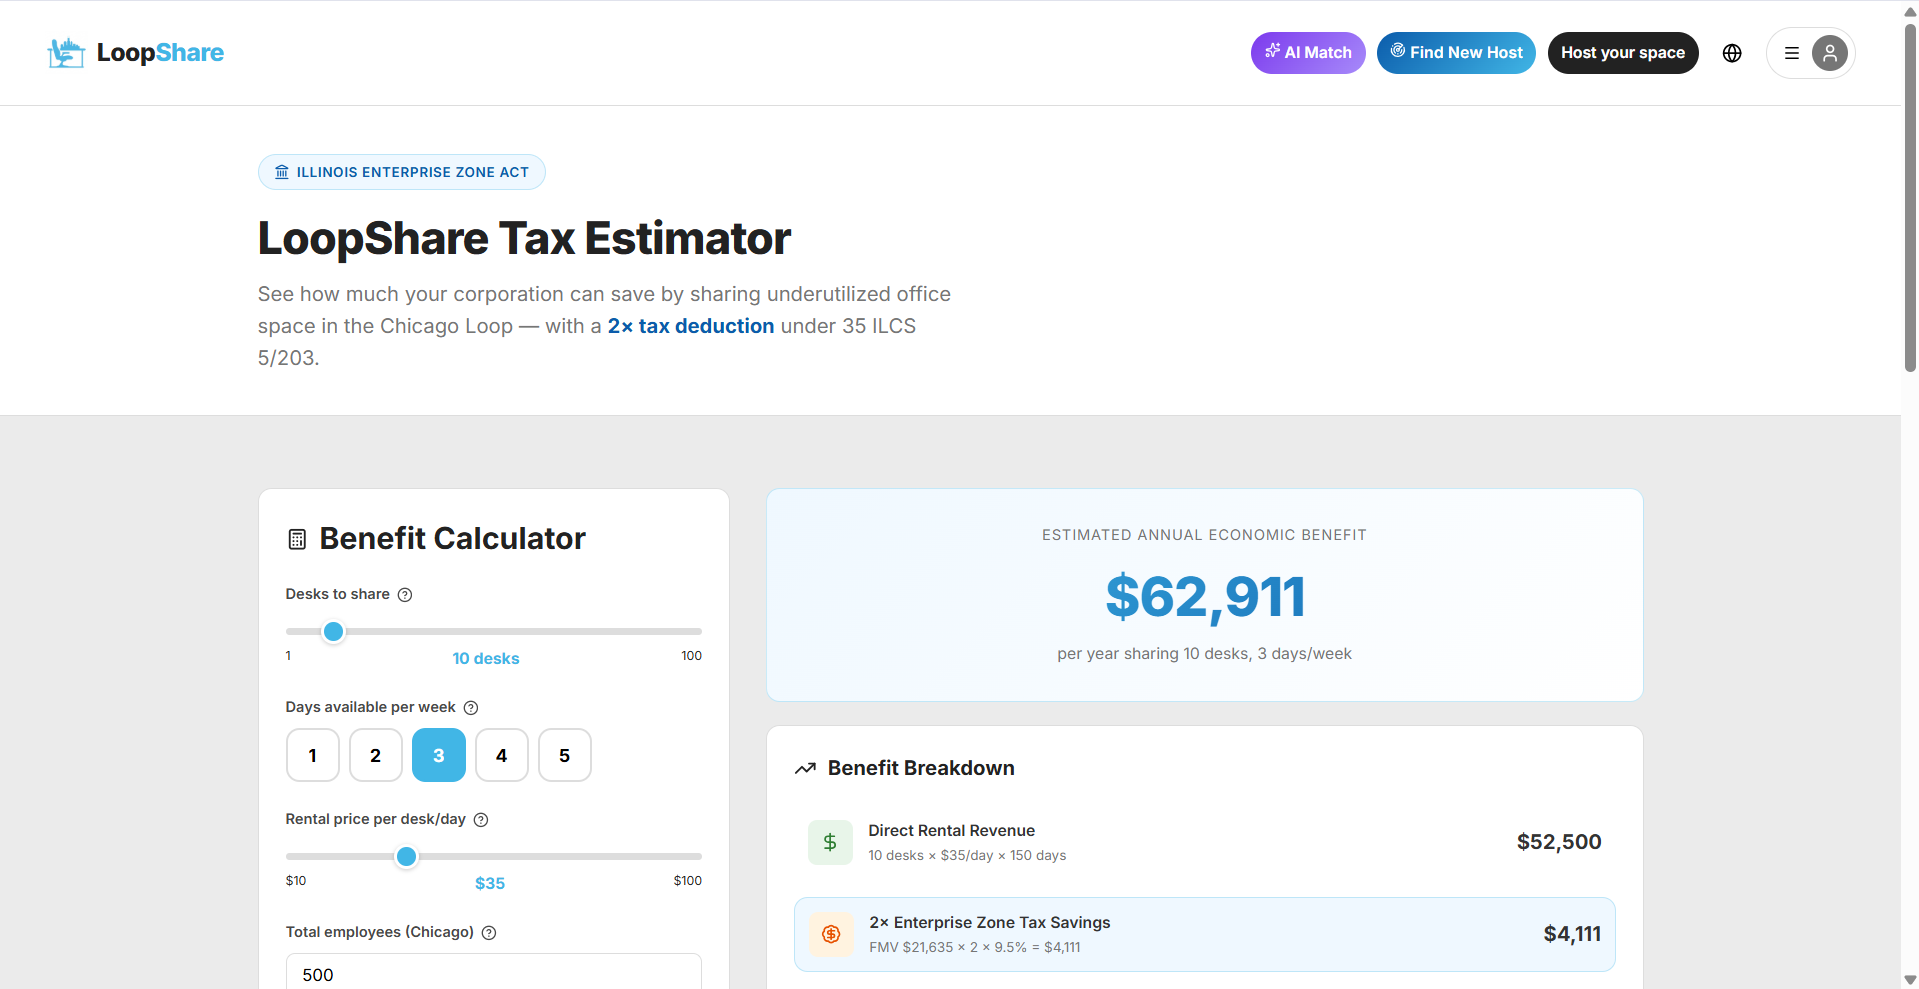Click the LoopShare Tax Estimator heading

(524, 238)
